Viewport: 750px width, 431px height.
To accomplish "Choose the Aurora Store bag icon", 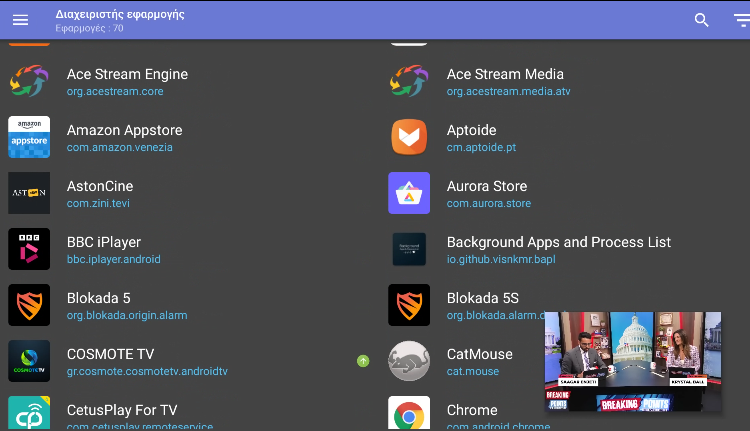I will 409,193.
